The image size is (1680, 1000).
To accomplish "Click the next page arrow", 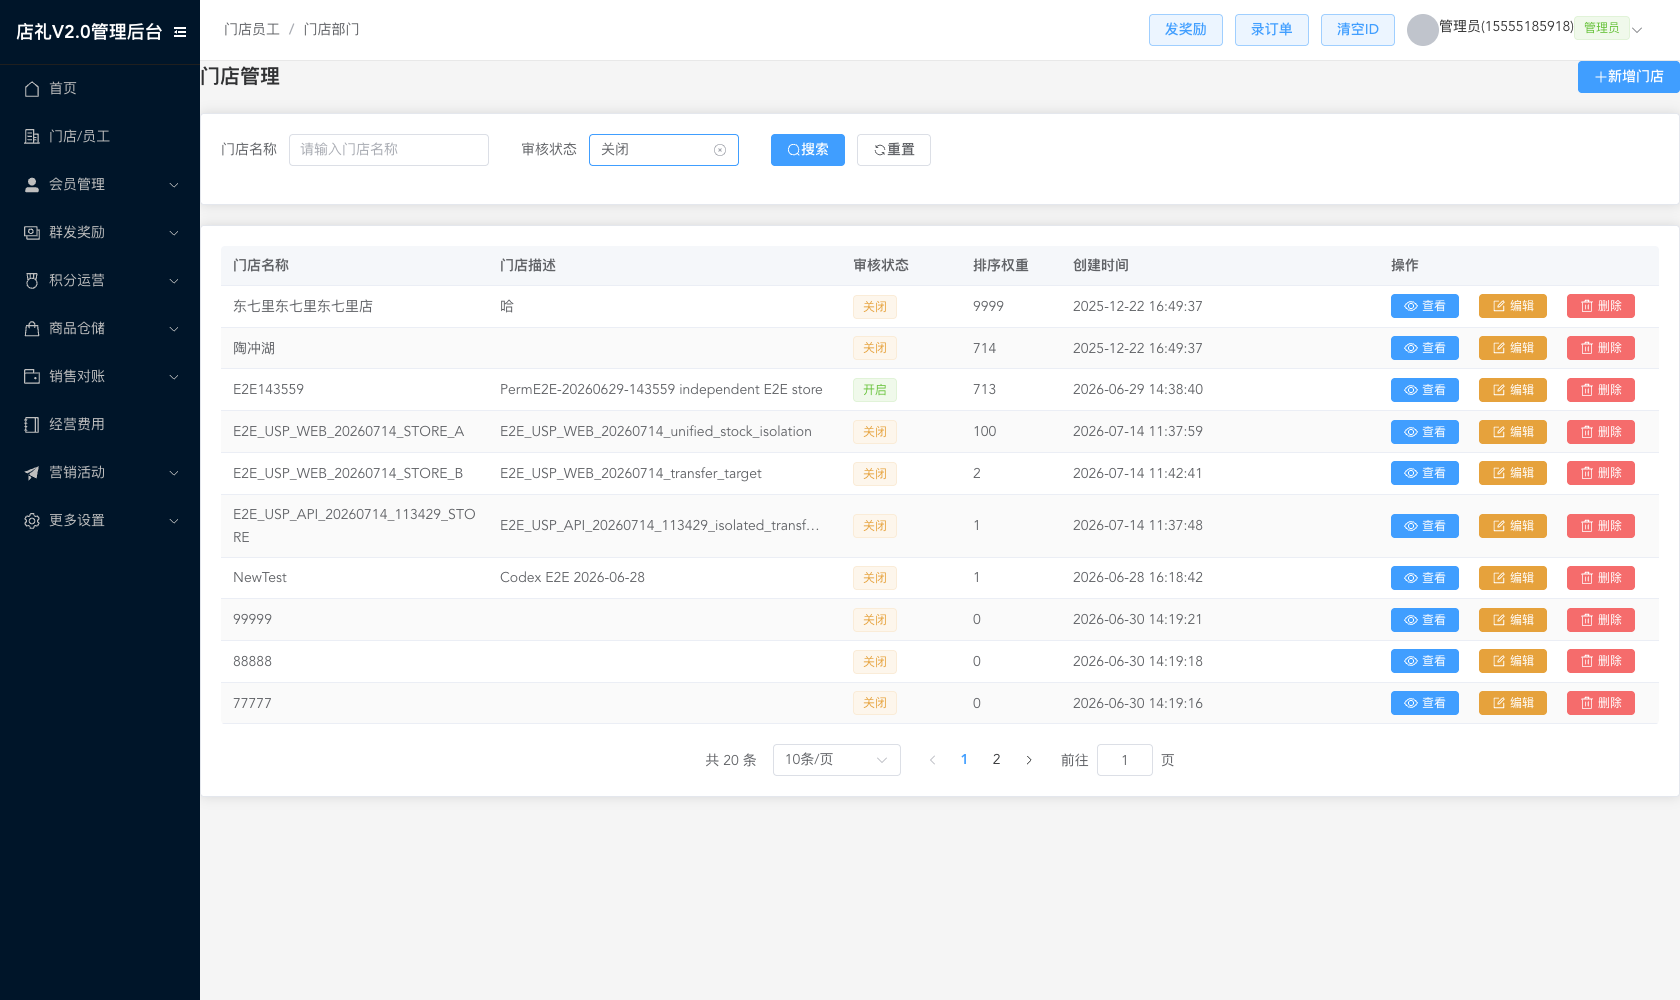I will [1029, 760].
